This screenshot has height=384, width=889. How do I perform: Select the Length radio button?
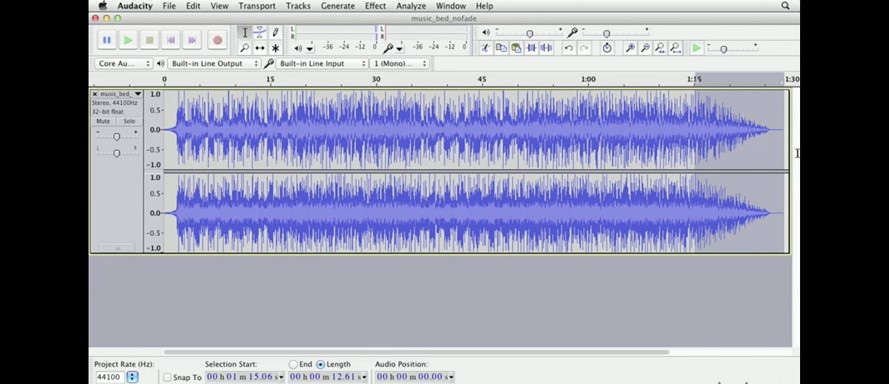pos(320,364)
